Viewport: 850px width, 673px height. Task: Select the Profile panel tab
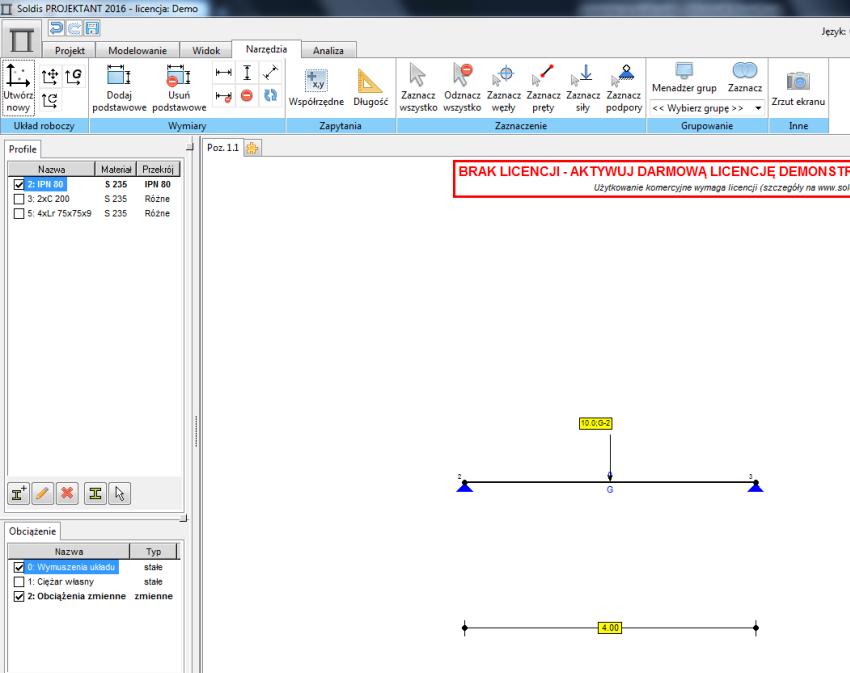click(x=23, y=149)
